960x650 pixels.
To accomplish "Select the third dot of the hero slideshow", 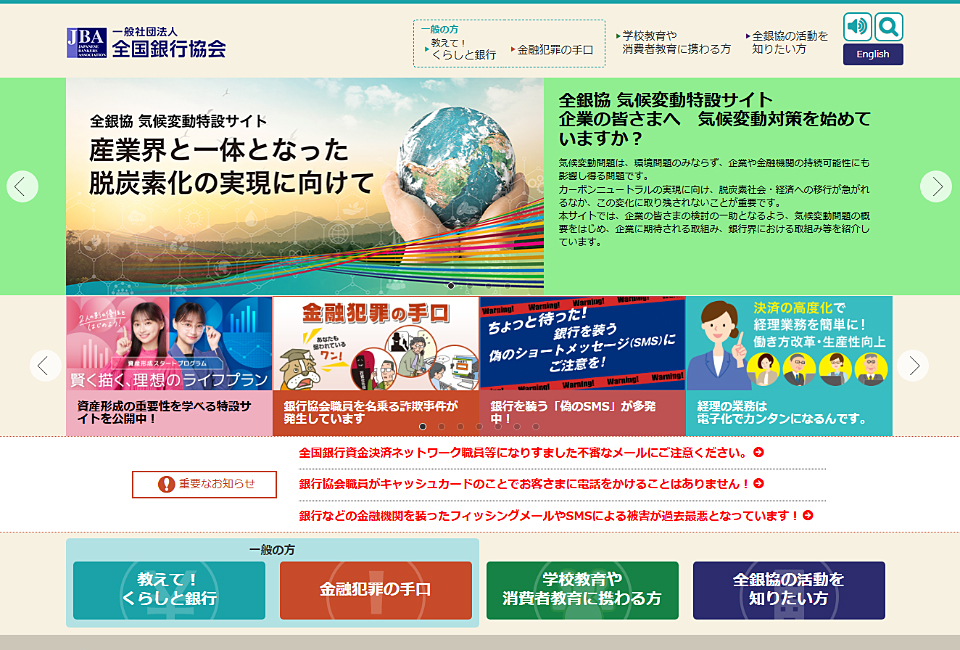I will click(x=489, y=286).
